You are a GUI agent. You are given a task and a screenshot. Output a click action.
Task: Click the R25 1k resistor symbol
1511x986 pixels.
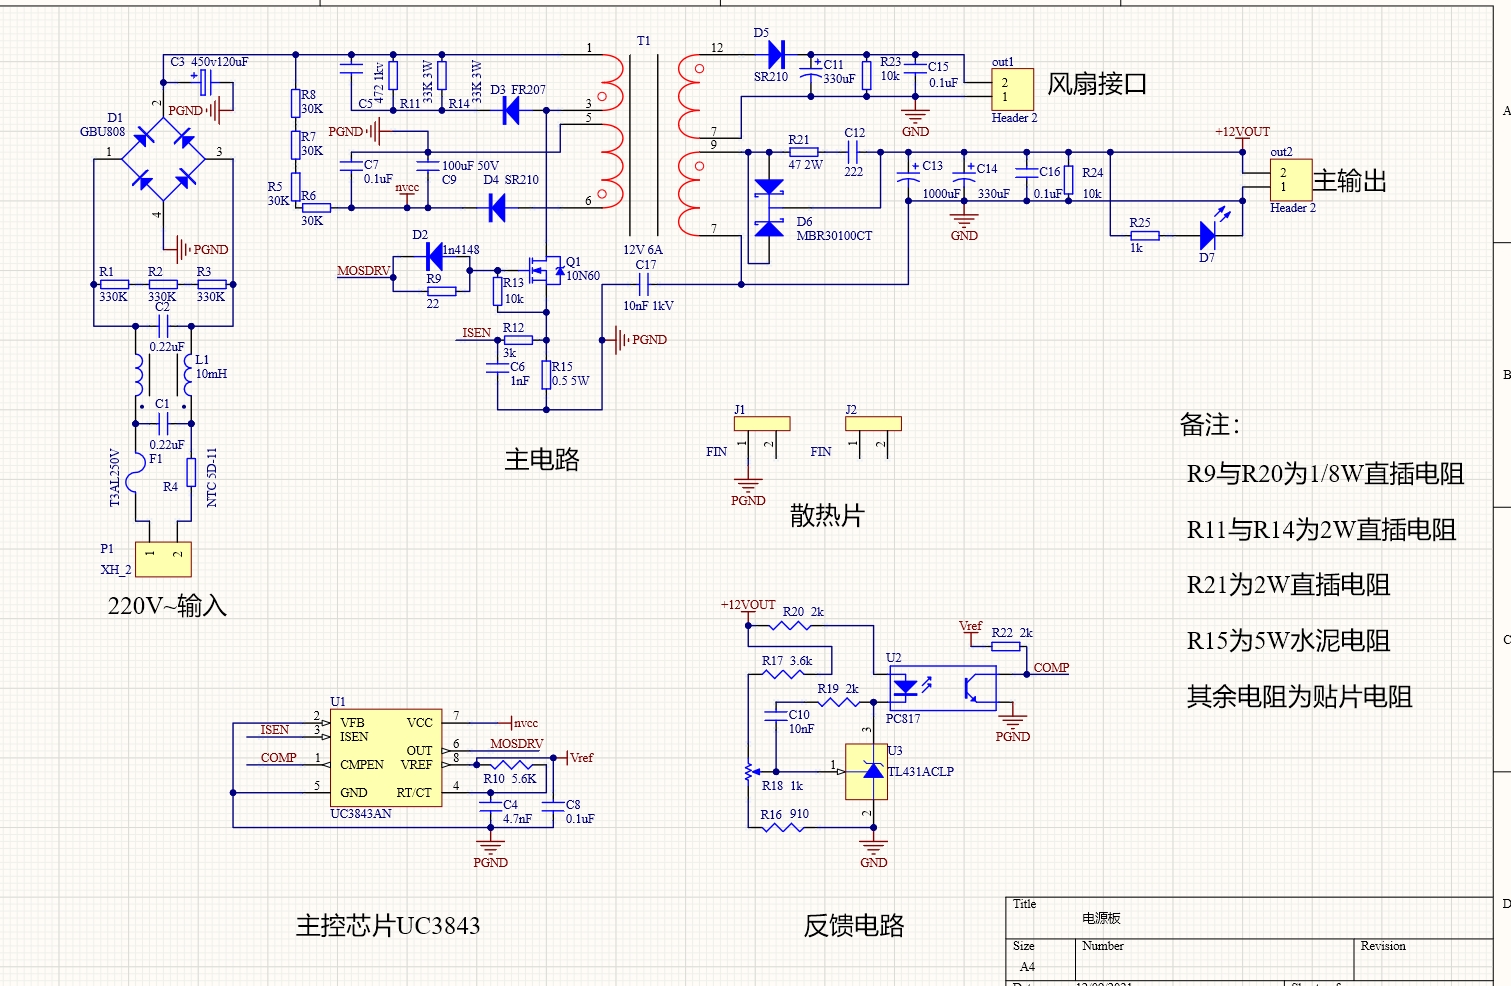(x=1144, y=236)
